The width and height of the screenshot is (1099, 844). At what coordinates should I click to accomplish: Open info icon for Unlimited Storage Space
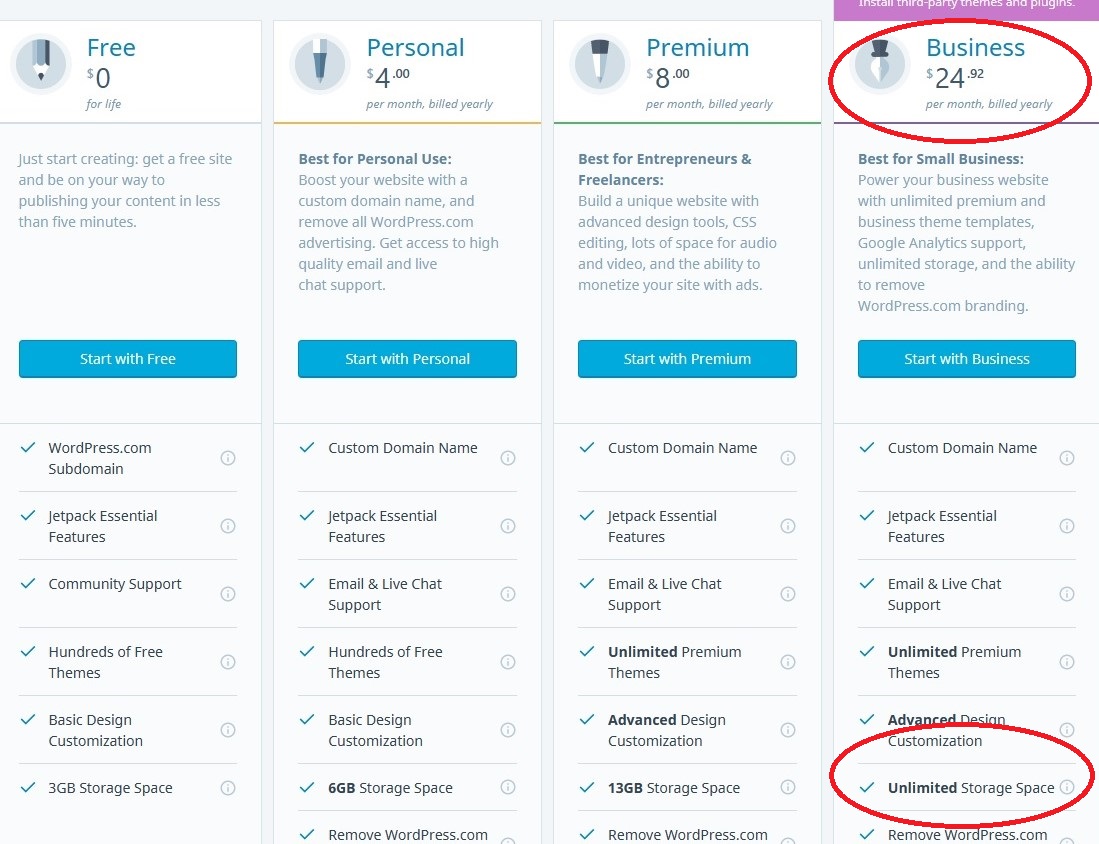(1067, 787)
